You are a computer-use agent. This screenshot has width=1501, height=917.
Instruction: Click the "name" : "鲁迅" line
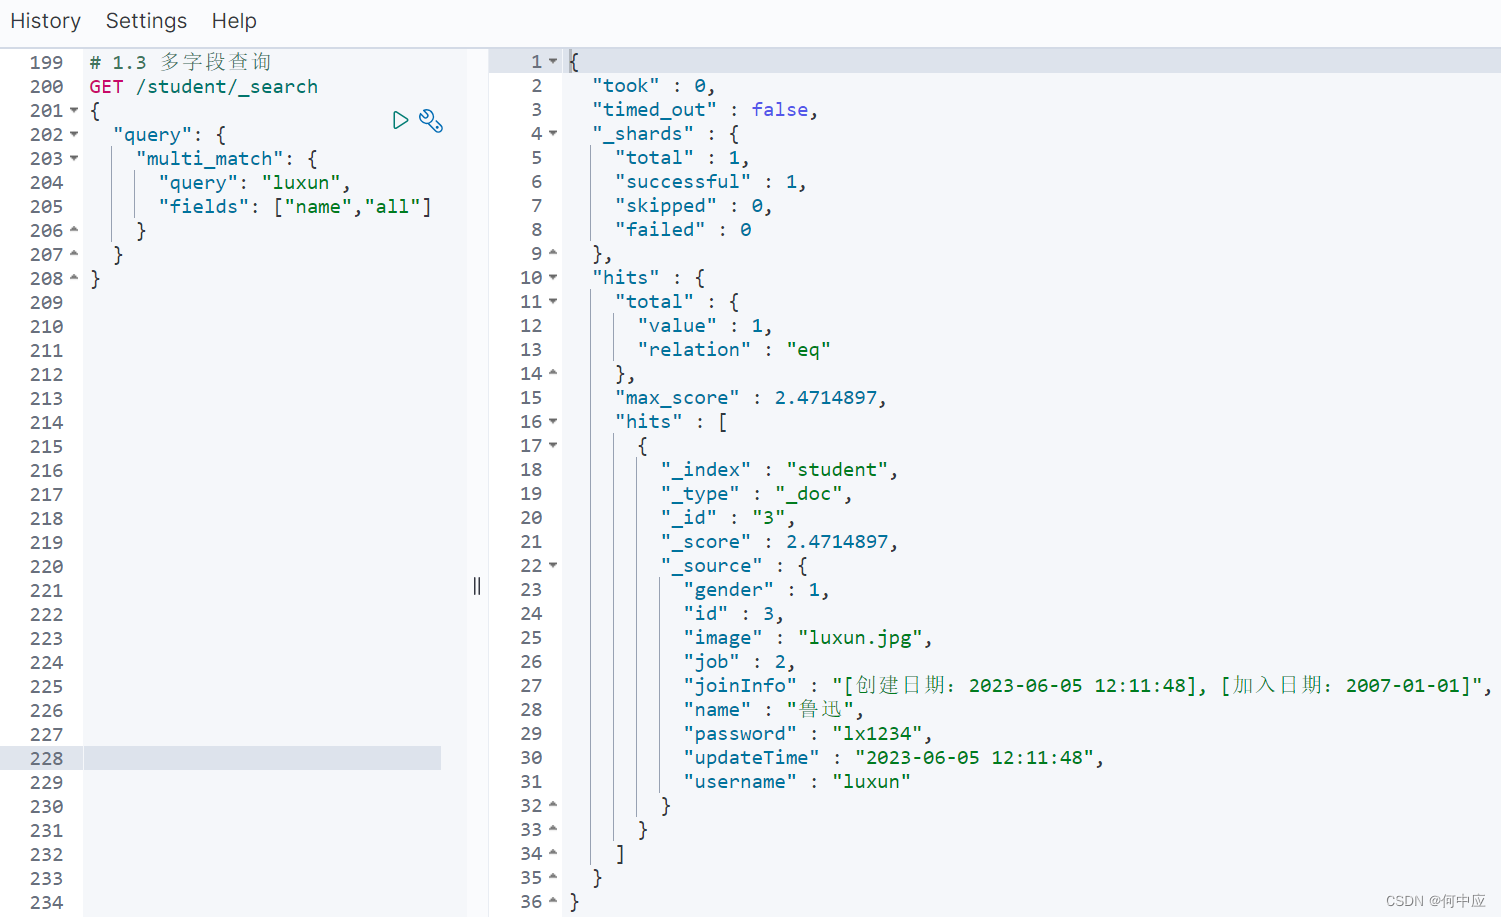pyautogui.click(x=774, y=710)
